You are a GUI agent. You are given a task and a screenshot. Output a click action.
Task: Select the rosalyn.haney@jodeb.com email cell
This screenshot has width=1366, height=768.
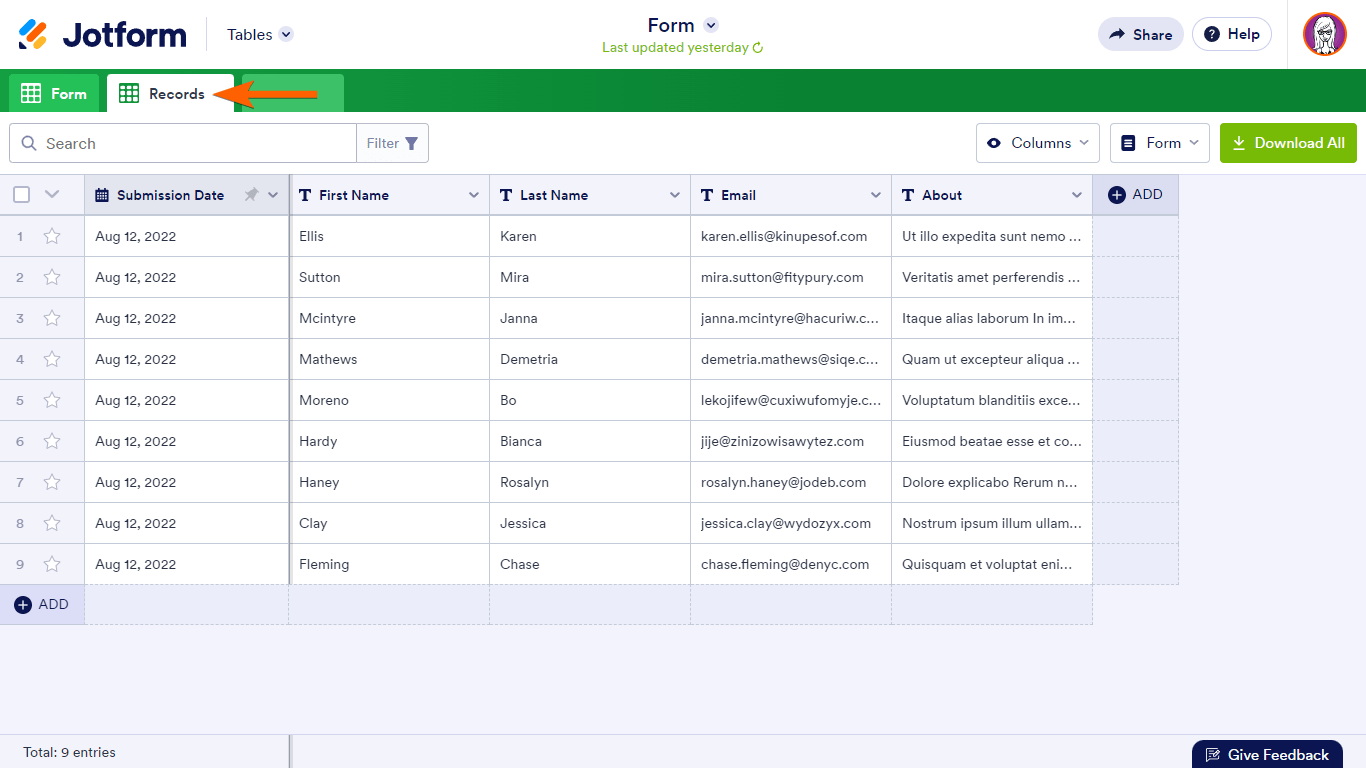click(791, 482)
